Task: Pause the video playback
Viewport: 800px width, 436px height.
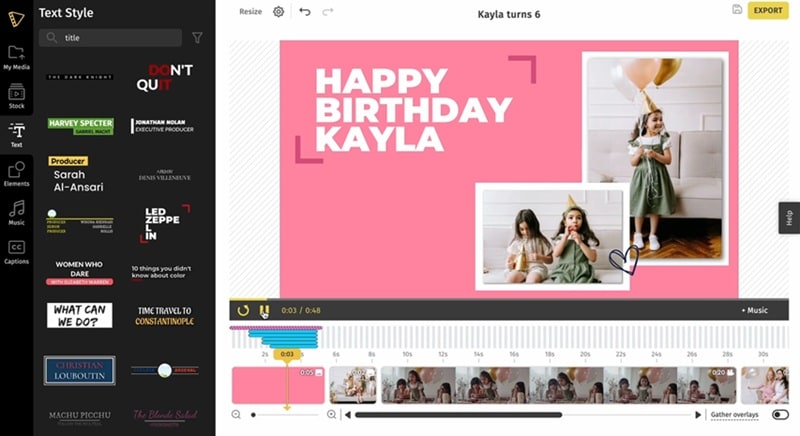Action: point(264,310)
